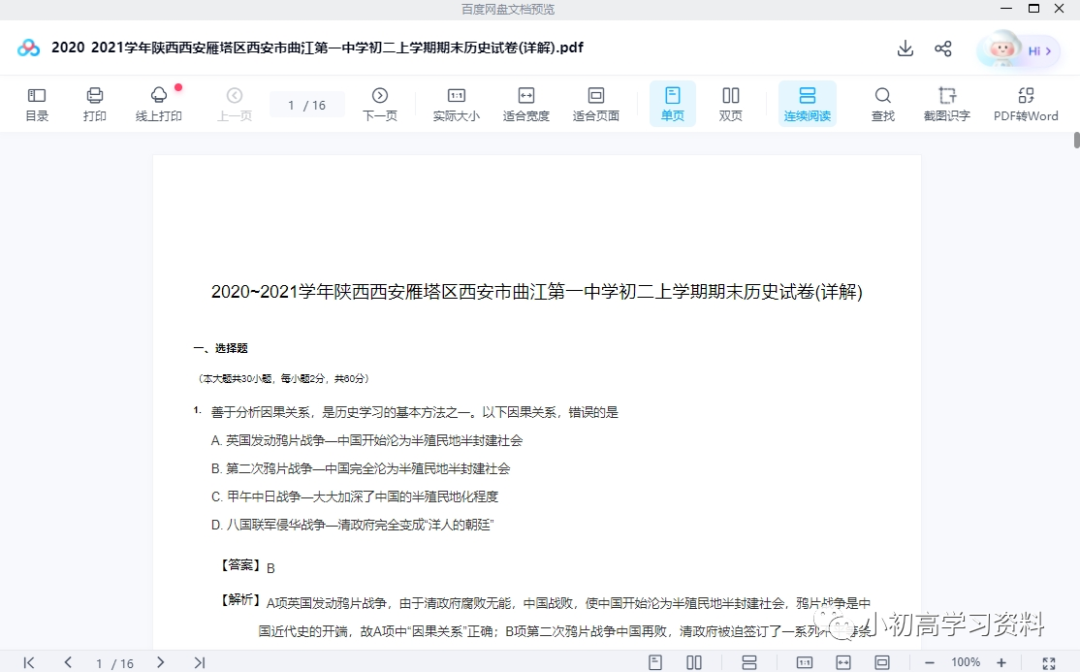Convert with PDF转Word tool
This screenshot has height=672, width=1080.
coord(1026,105)
